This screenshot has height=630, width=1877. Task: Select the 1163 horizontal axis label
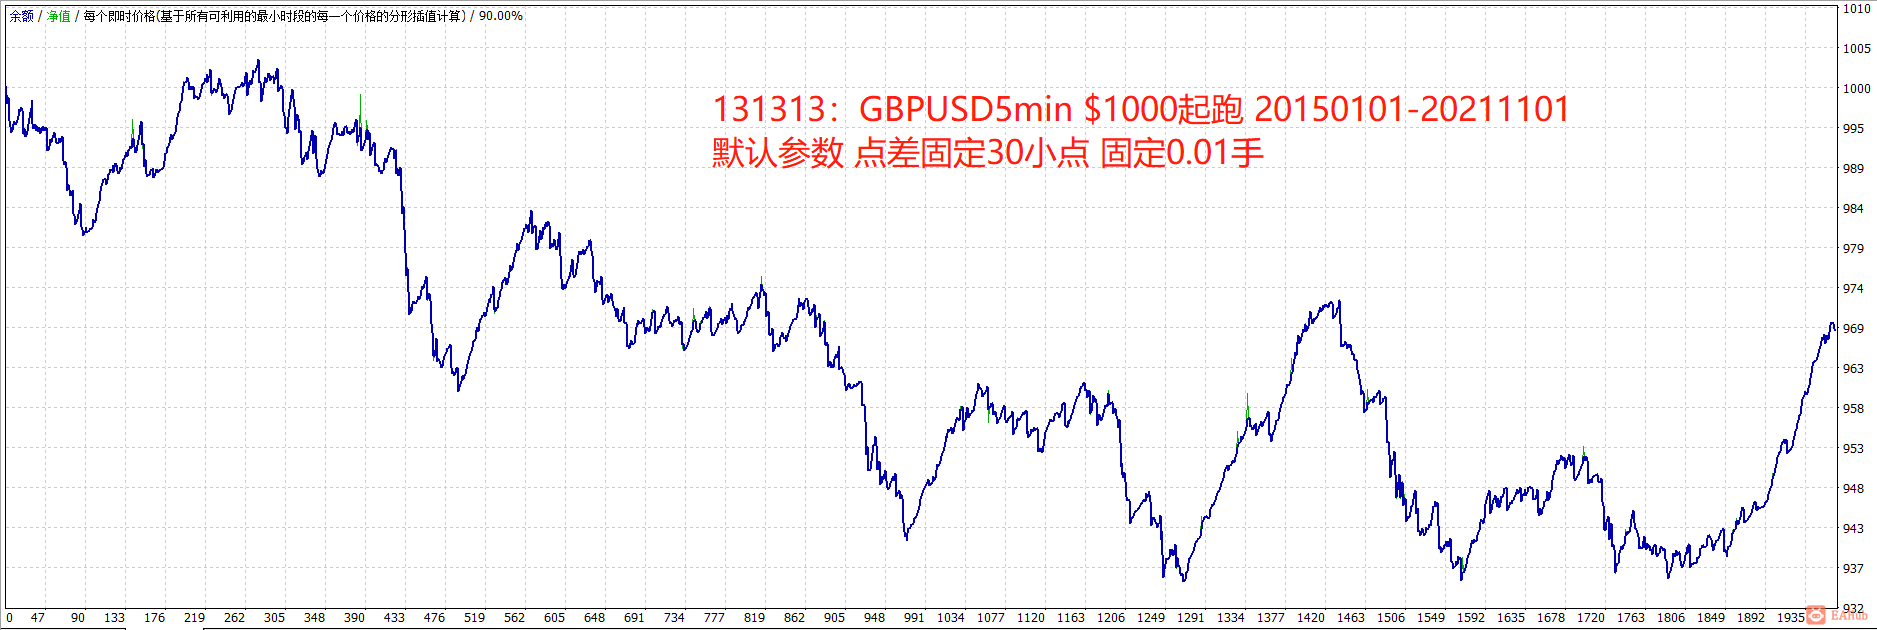click(1071, 618)
